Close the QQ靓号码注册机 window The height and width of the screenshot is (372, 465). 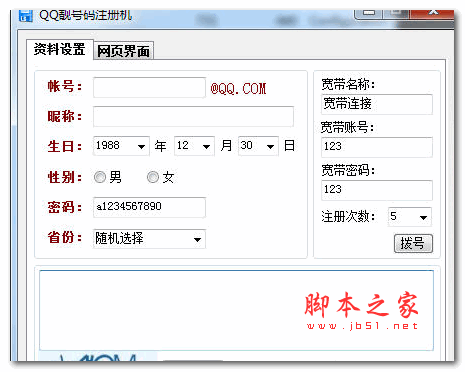tap(433, 13)
